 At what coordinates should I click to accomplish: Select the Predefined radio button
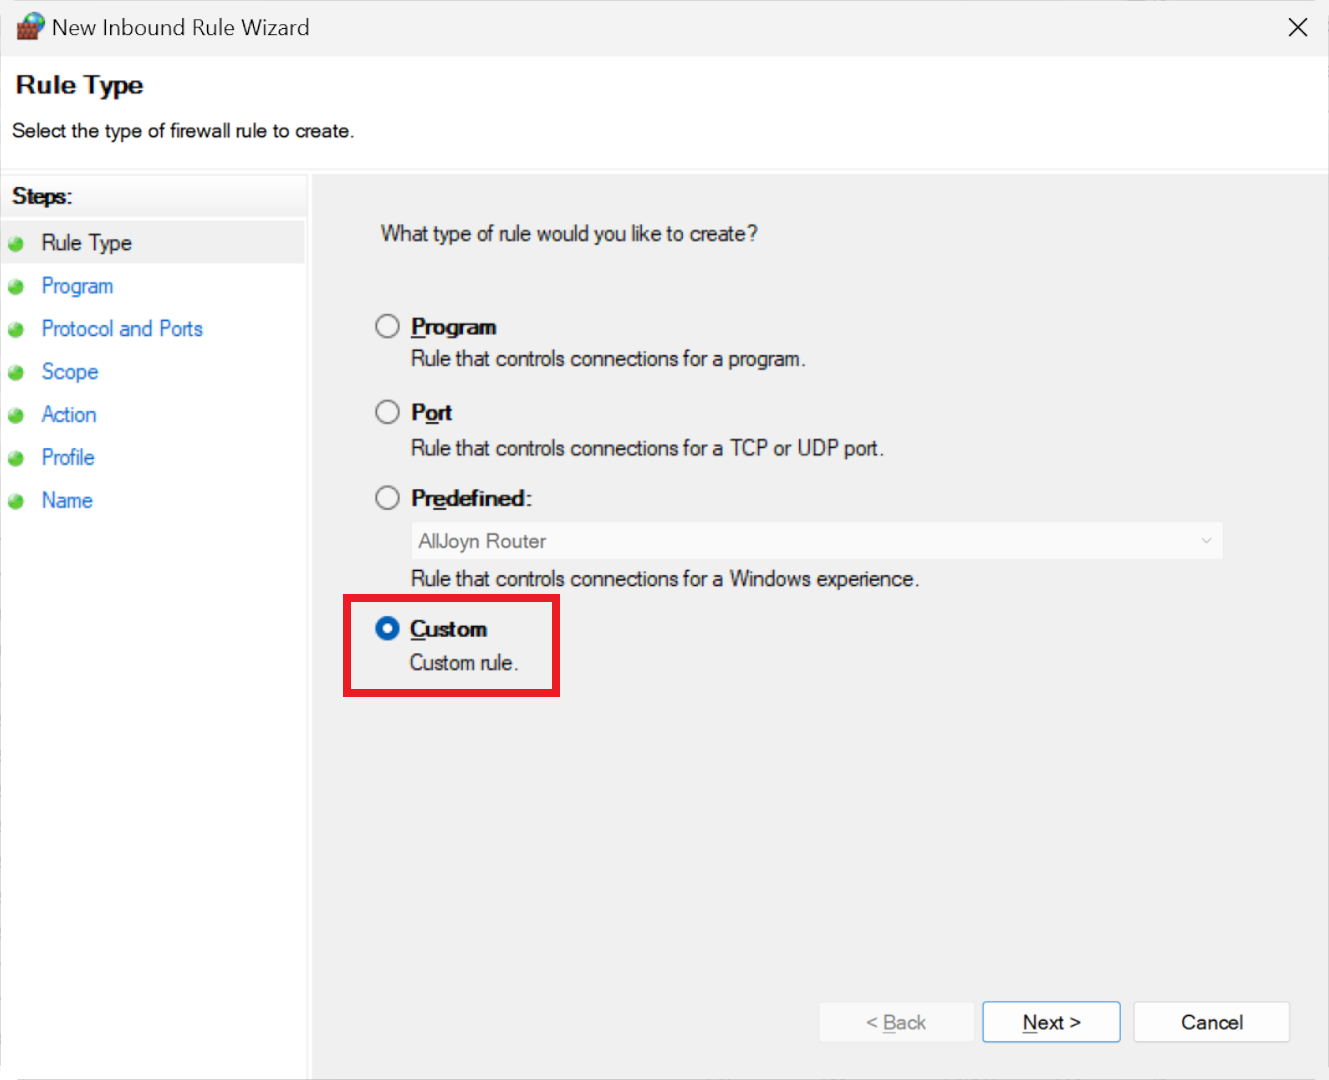[387, 498]
